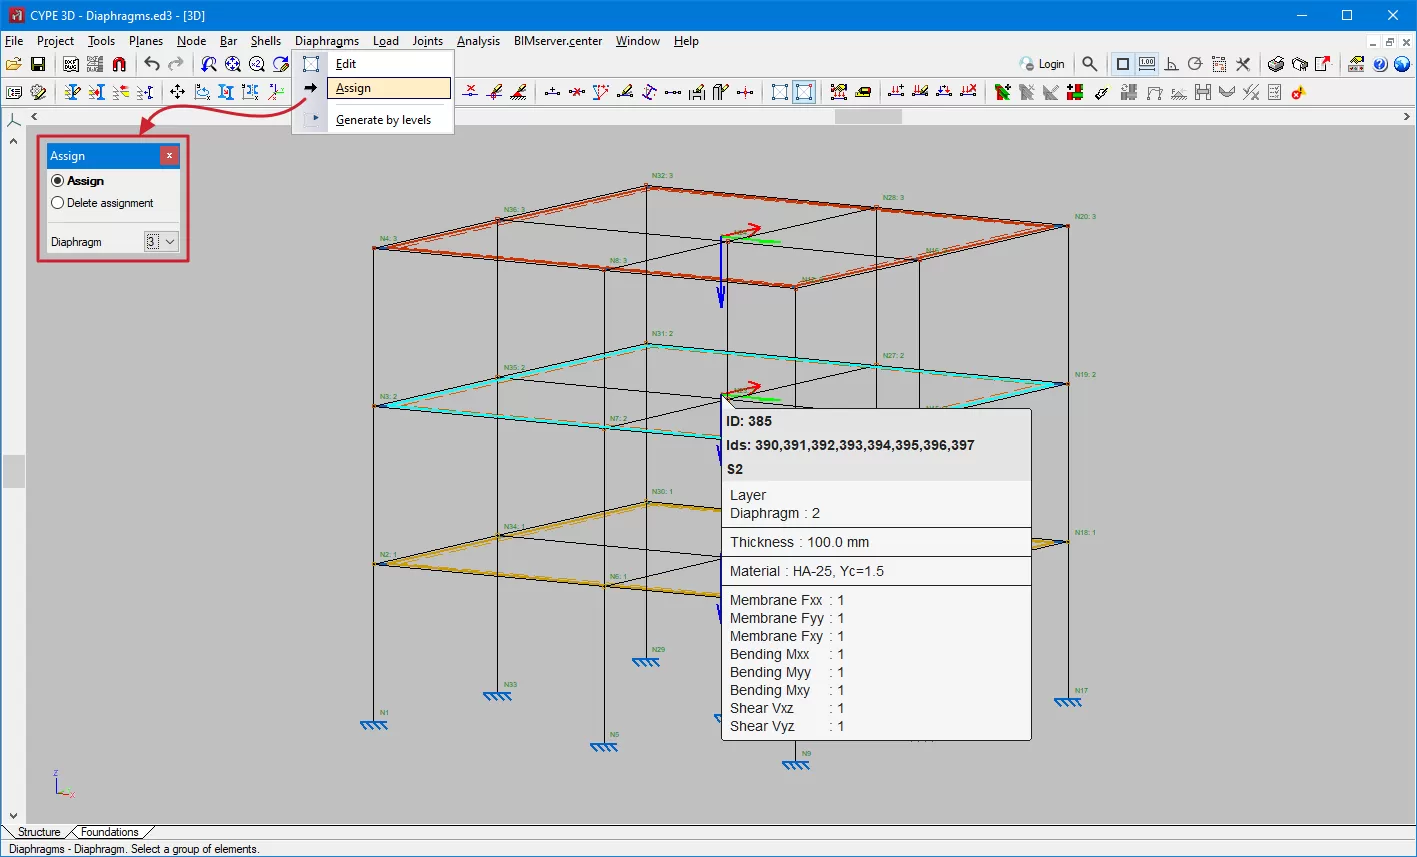Expand the Generate by levels submenu

pyautogui.click(x=383, y=120)
